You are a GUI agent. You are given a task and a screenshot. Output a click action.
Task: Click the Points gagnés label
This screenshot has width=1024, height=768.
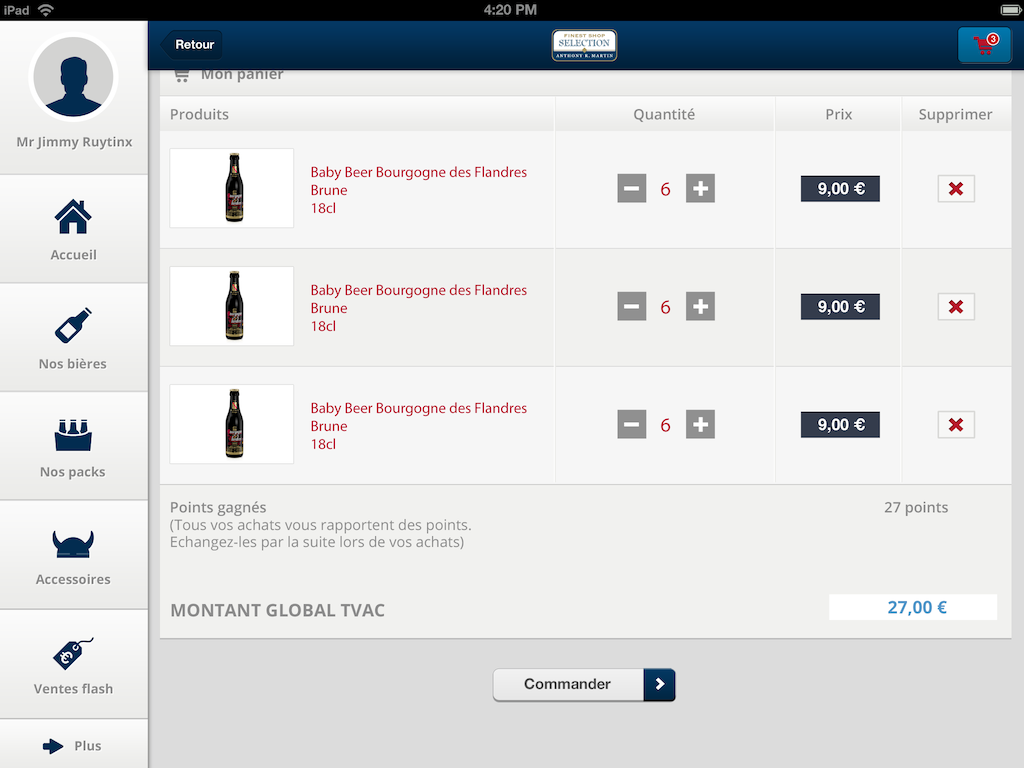click(x=218, y=507)
